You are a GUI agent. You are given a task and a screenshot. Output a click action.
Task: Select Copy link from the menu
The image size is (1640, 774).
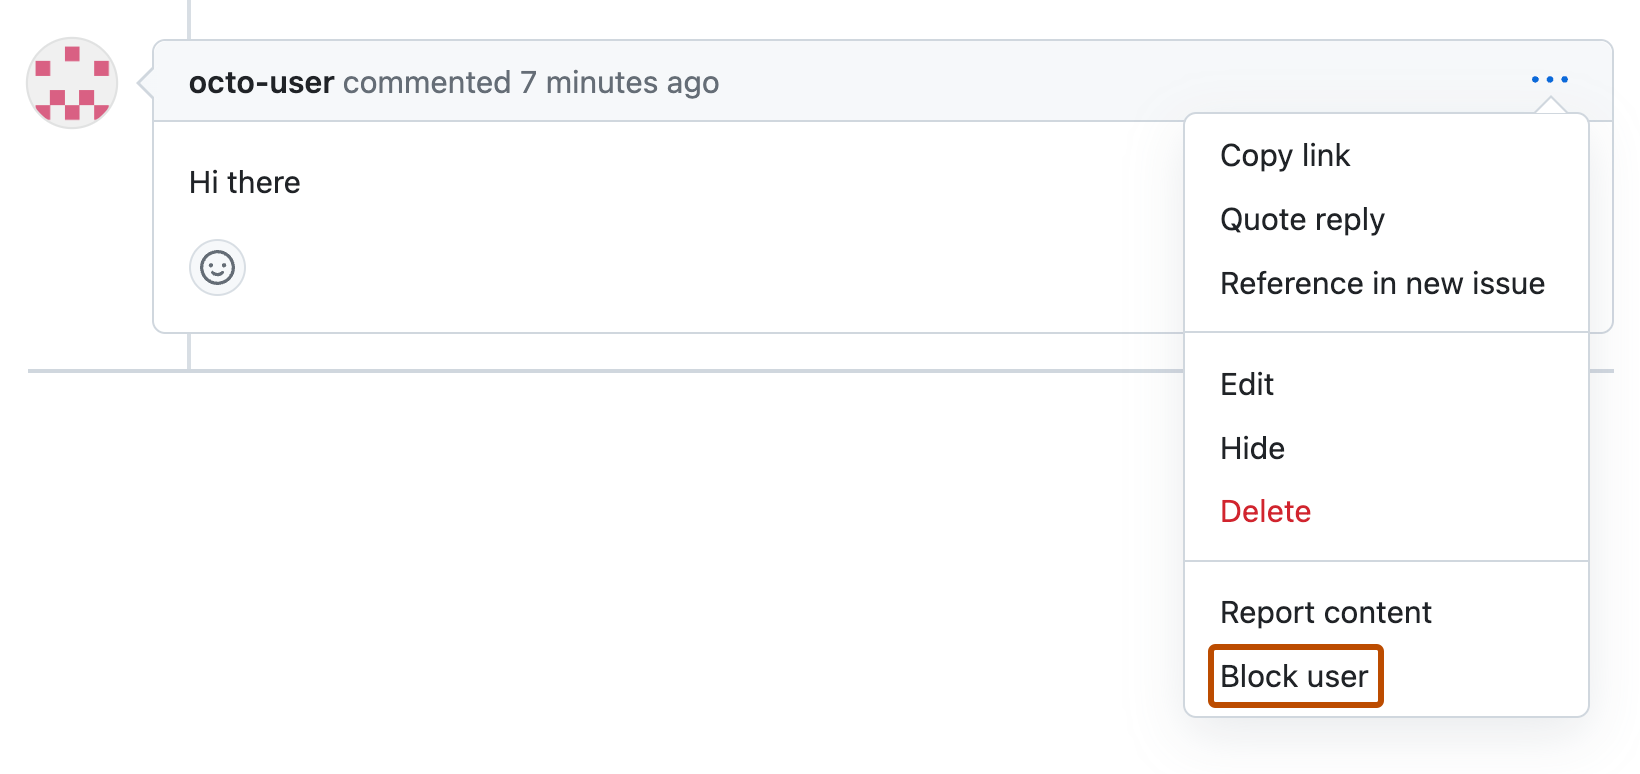[1285, 155]
